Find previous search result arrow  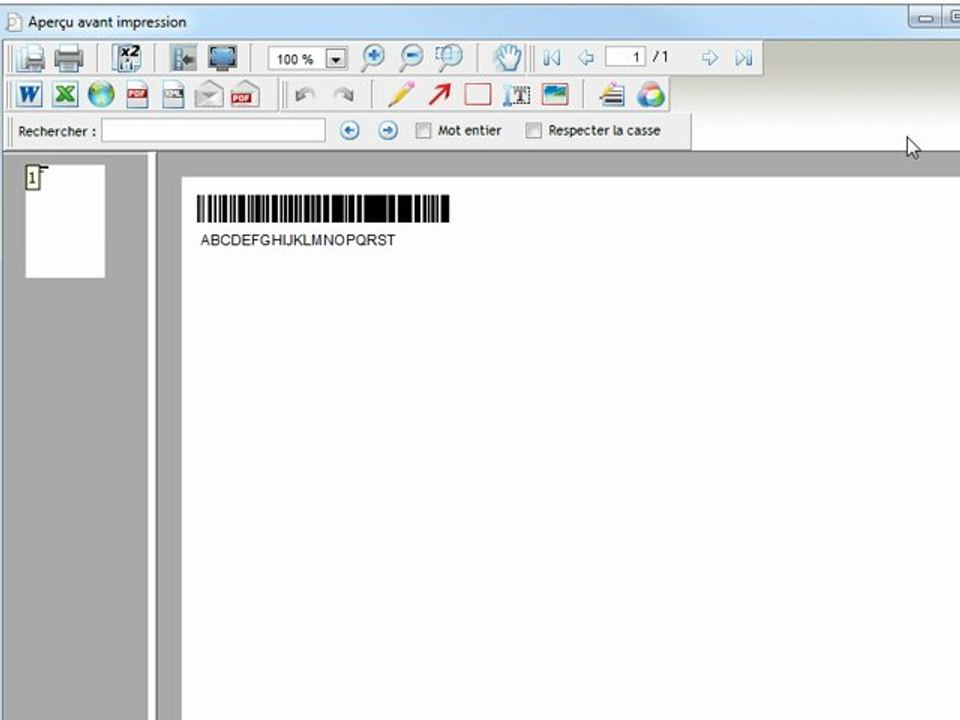pyautogui.click(x=350, y=130)
